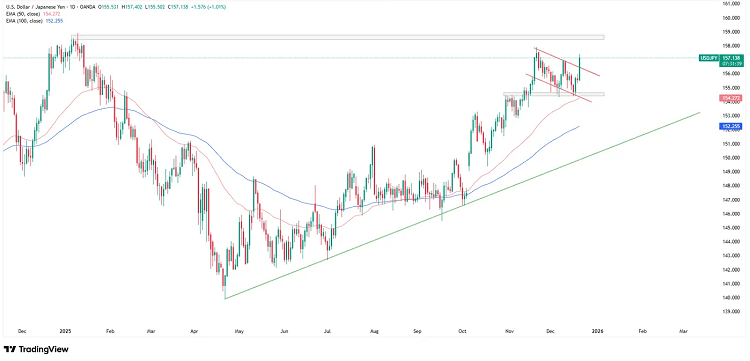
Task: Click the 149.000 price axis label
Action: point(731,172)
